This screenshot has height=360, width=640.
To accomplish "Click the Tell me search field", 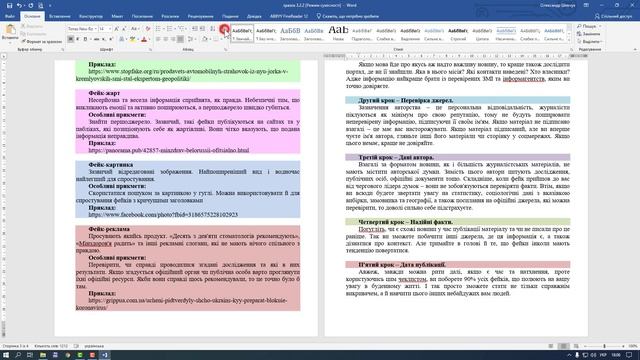I will tap(347, 16).
